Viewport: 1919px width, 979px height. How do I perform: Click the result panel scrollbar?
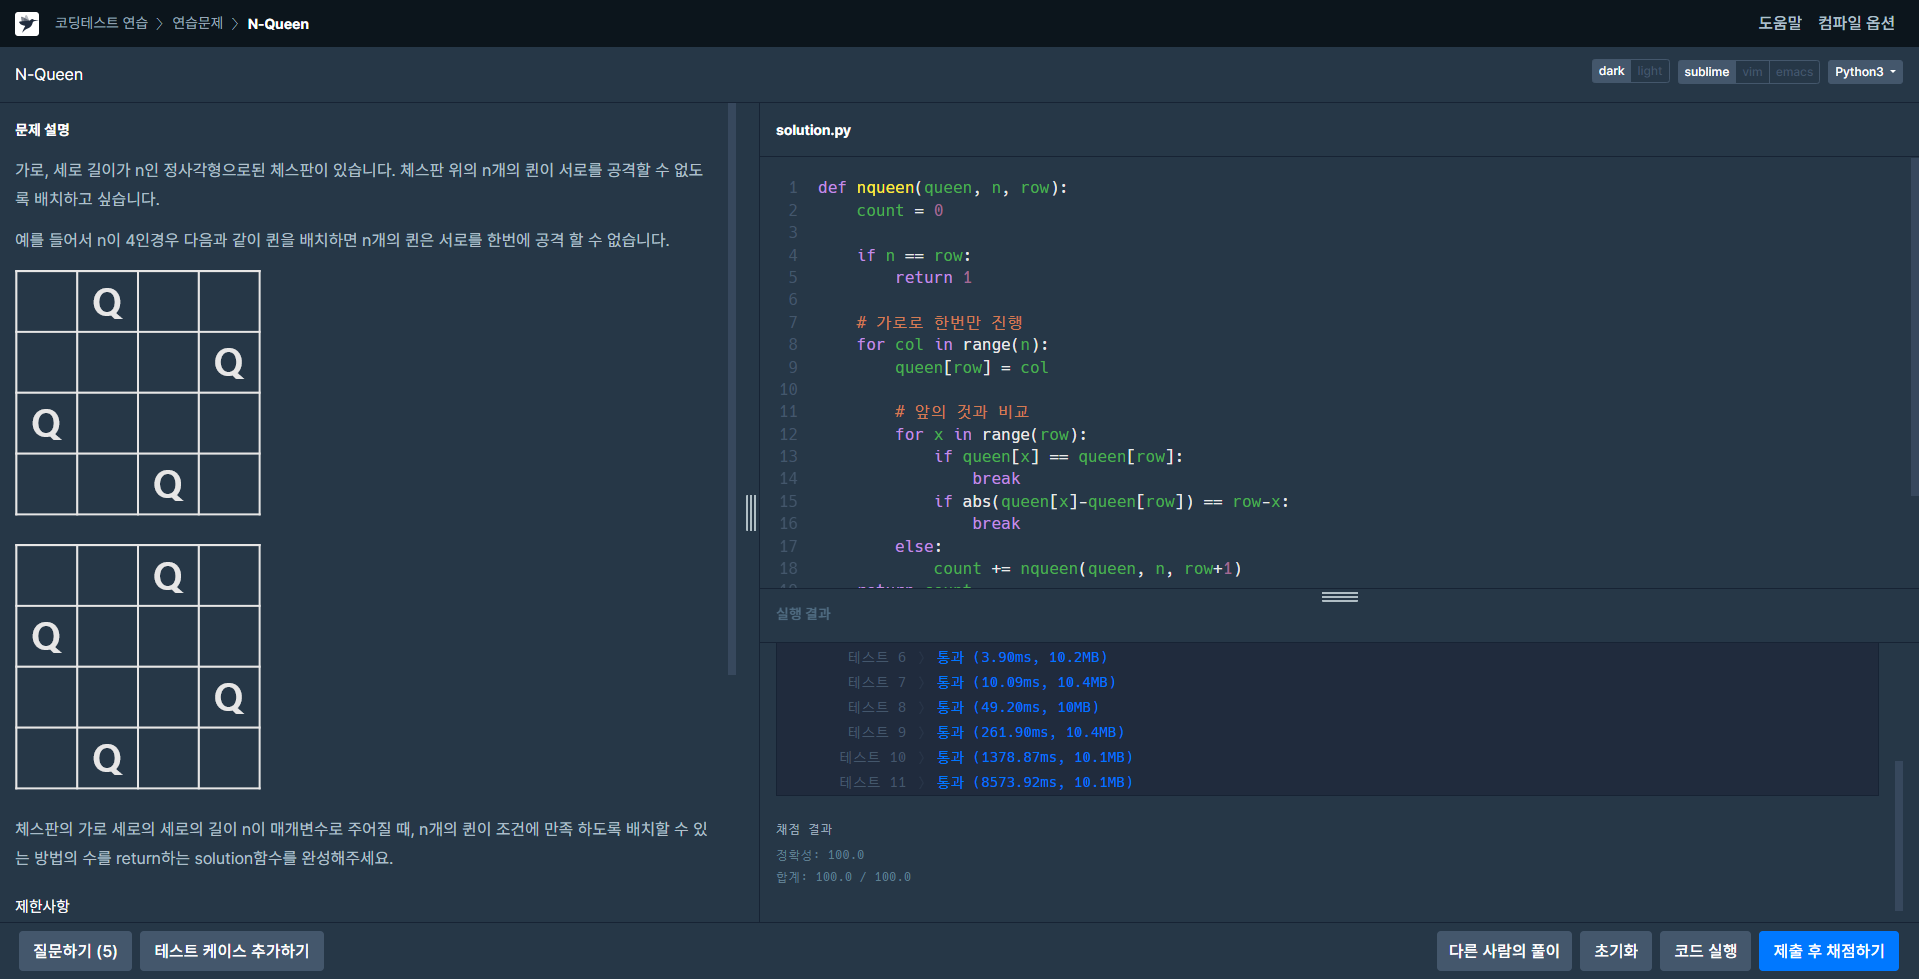1899,836
